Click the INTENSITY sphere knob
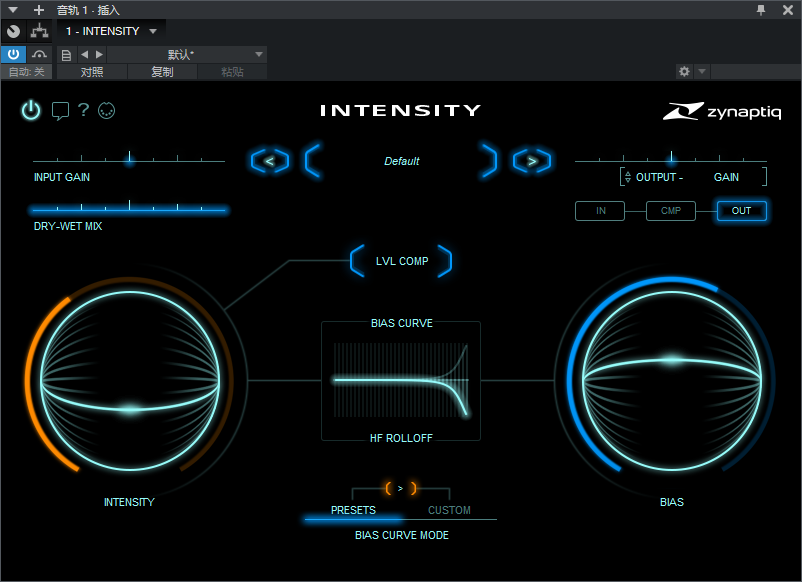The image size is (802, 582). pyautogui.click(x=130, y=381)
